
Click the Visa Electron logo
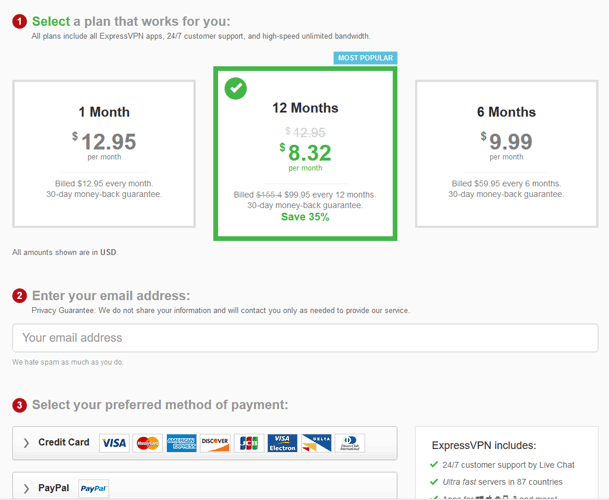tap(282, 443)
